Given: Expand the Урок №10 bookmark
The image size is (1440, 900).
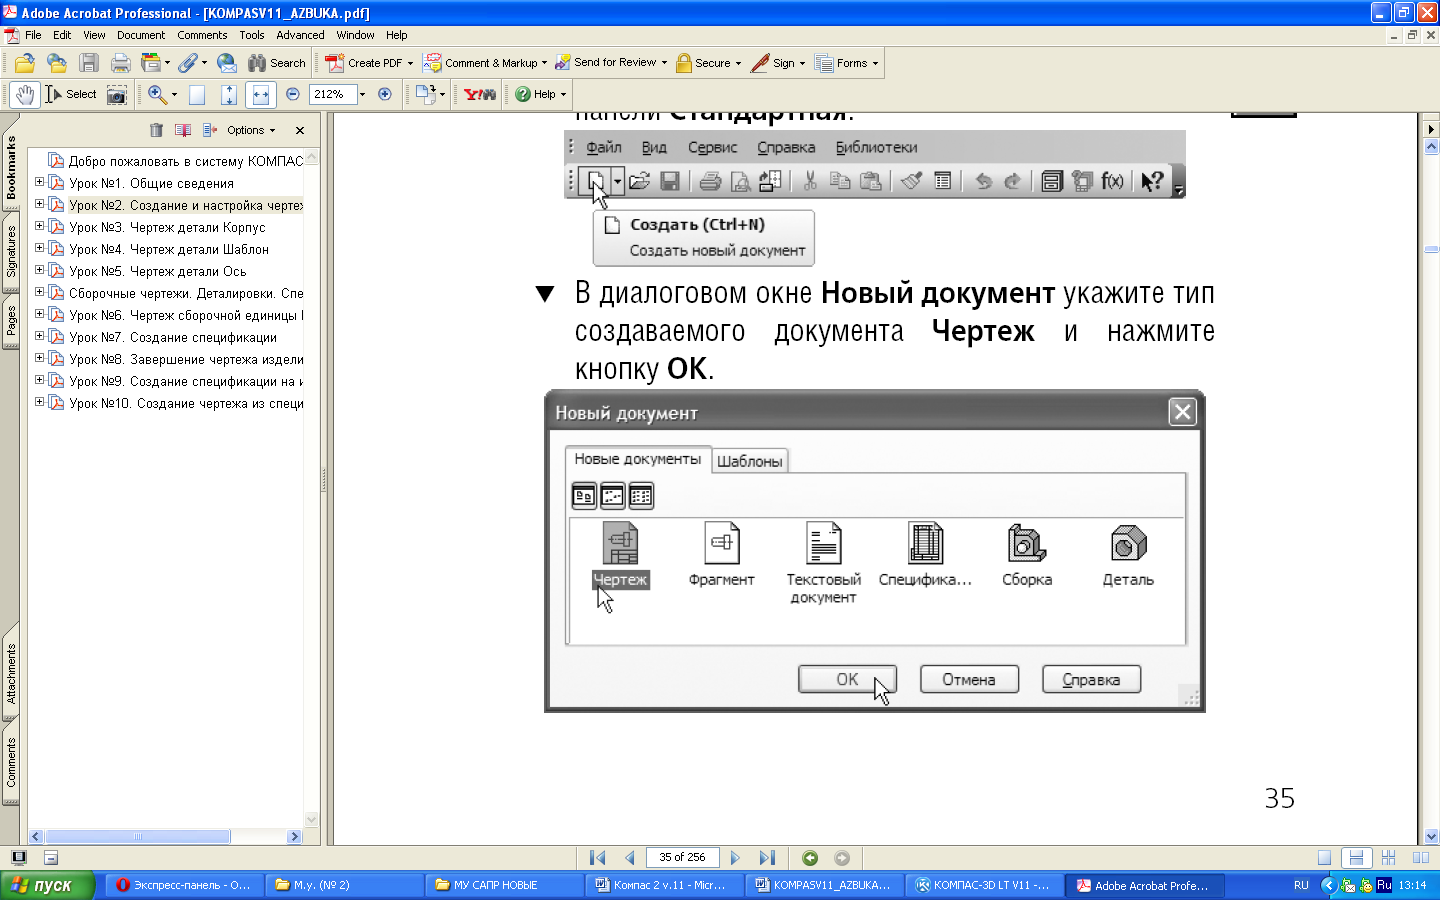Looking at the screenshot, I should point(40,402).
